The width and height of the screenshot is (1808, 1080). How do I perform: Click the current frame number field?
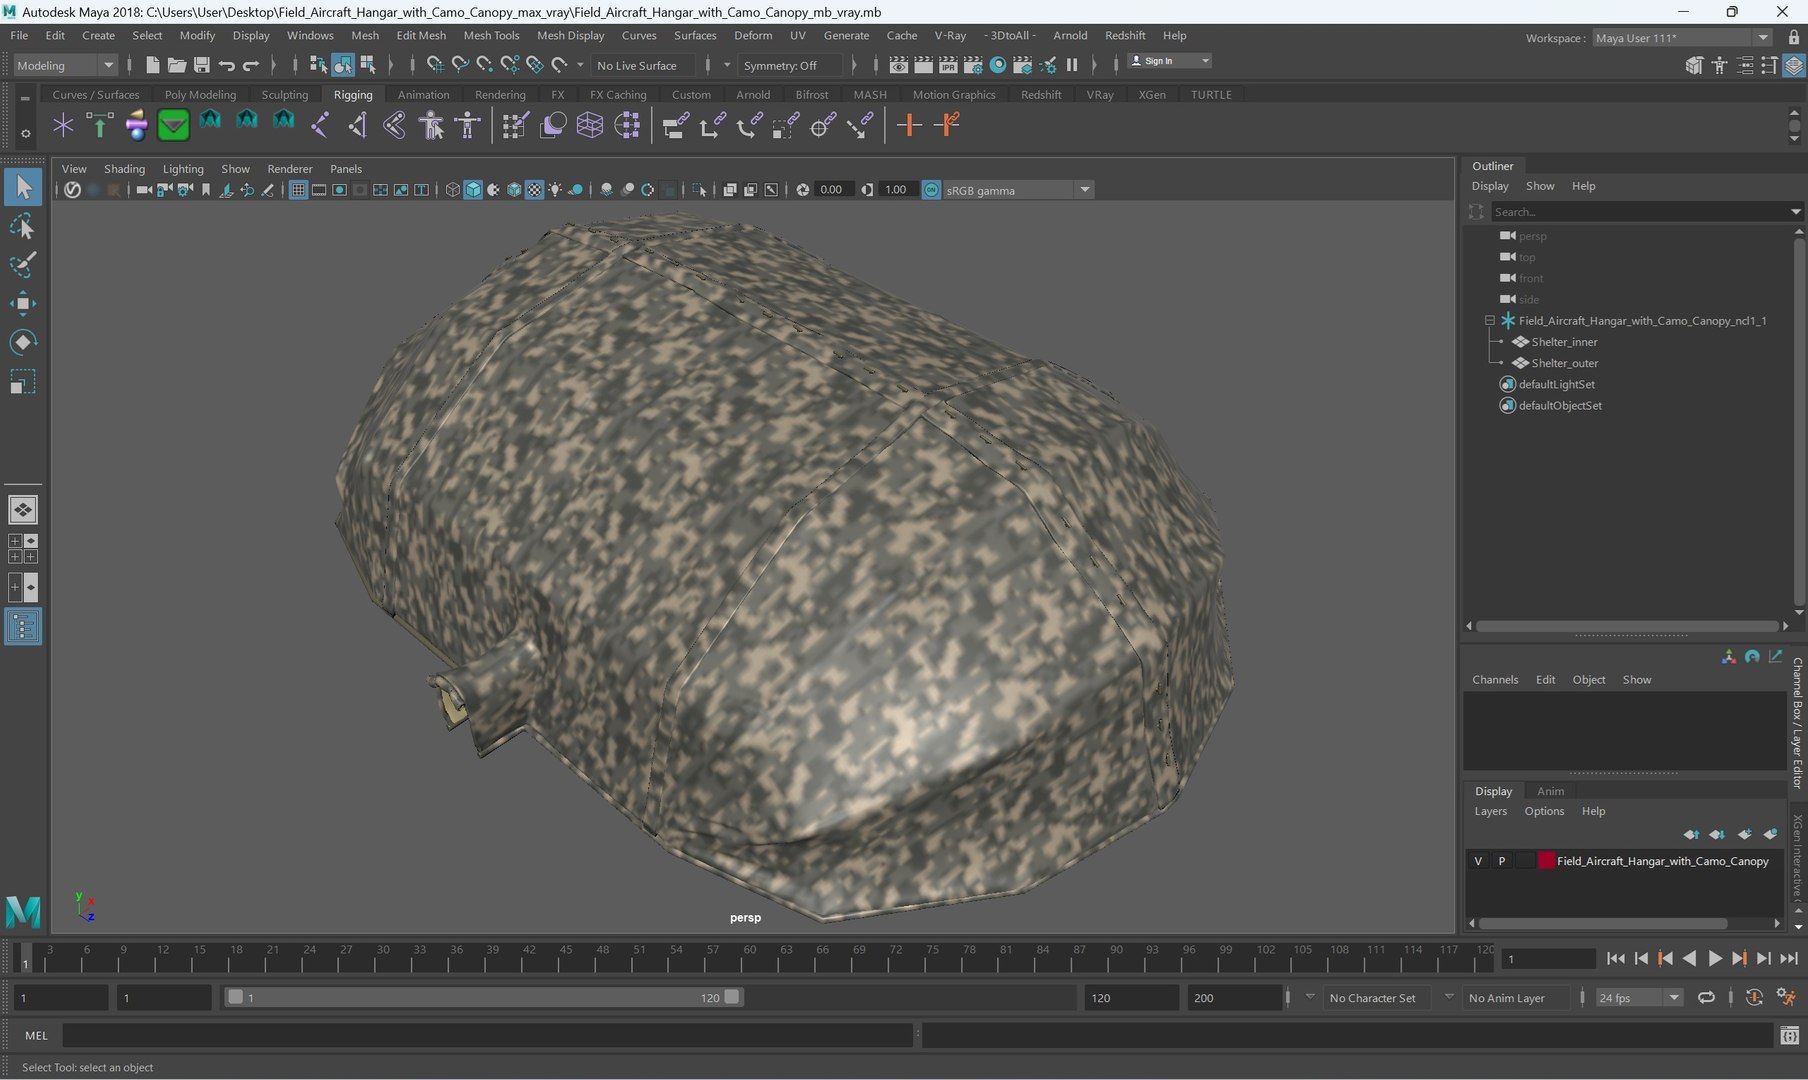pos(1548,959)
